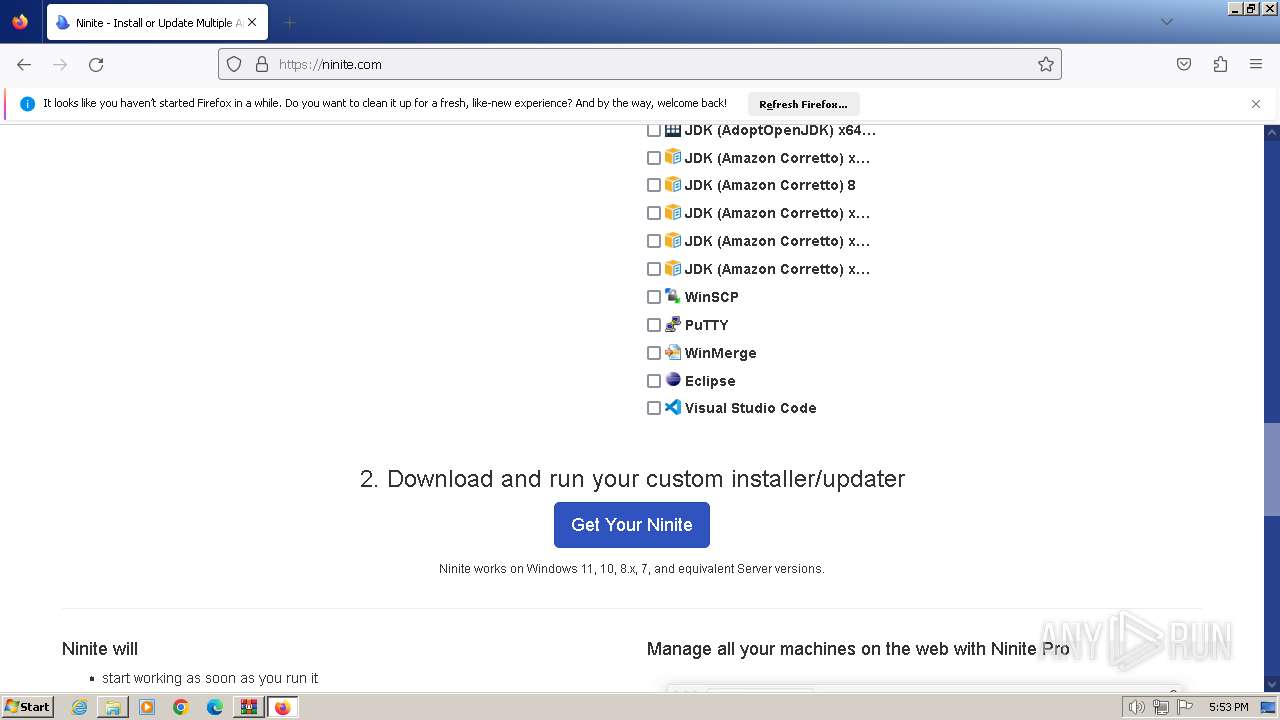The image size is (1280, 720).
Task: Click "Download and run your custom installer" heading
Action: pyautogui.click(x=632, y=479)
